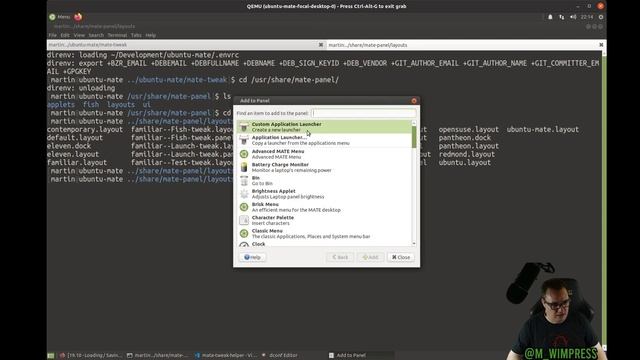Screen dimensions: 640x360
Task: Close the Add to Panel dialog via title bar
Action: (414, 100)
